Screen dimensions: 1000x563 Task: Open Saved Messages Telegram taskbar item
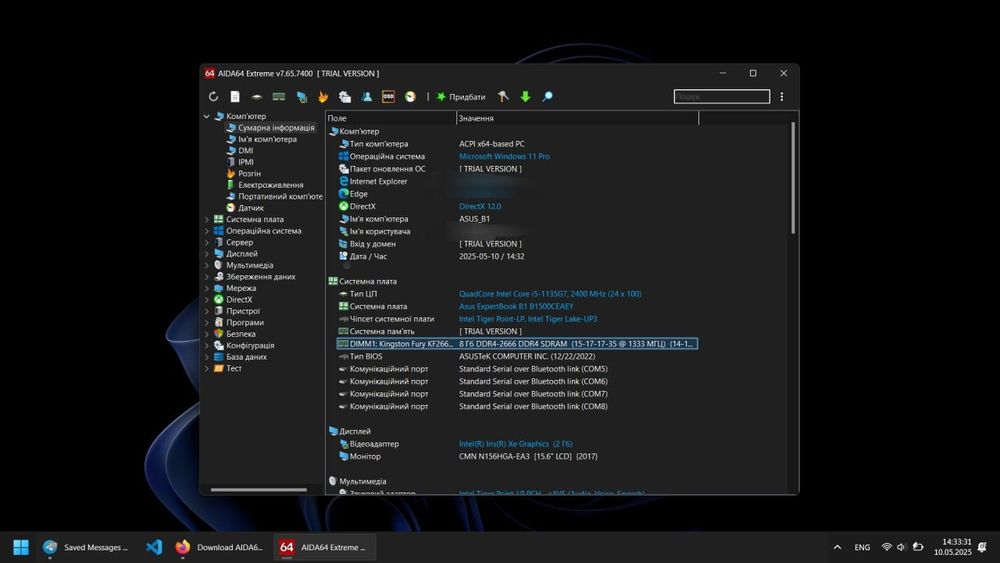(x=85, y=547)
